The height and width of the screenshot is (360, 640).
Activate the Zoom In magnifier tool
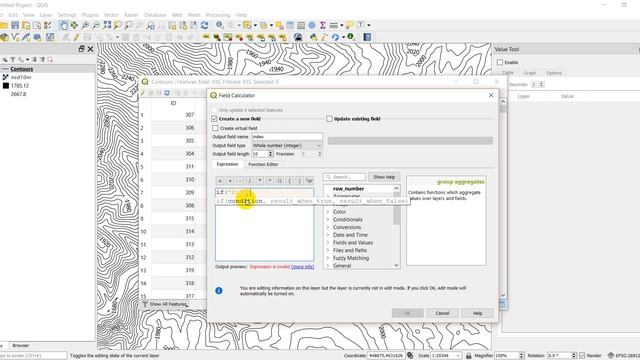pos(85,25)
